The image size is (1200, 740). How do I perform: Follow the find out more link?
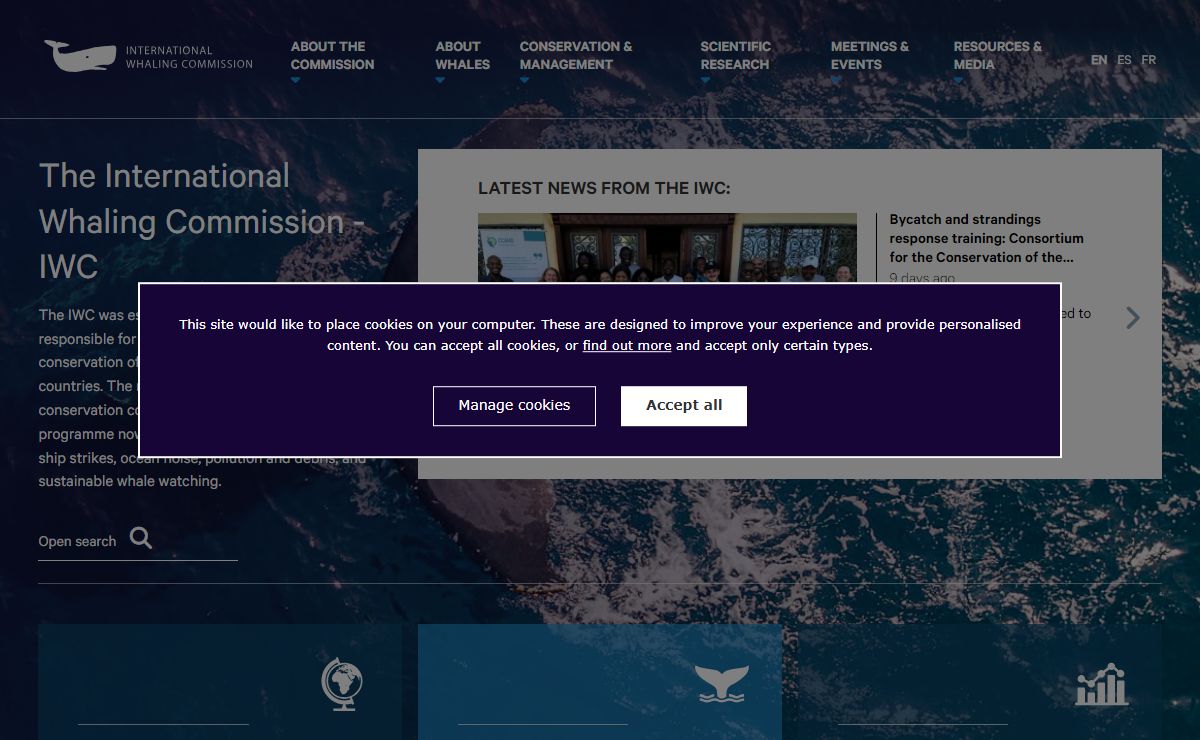[627, 346]
